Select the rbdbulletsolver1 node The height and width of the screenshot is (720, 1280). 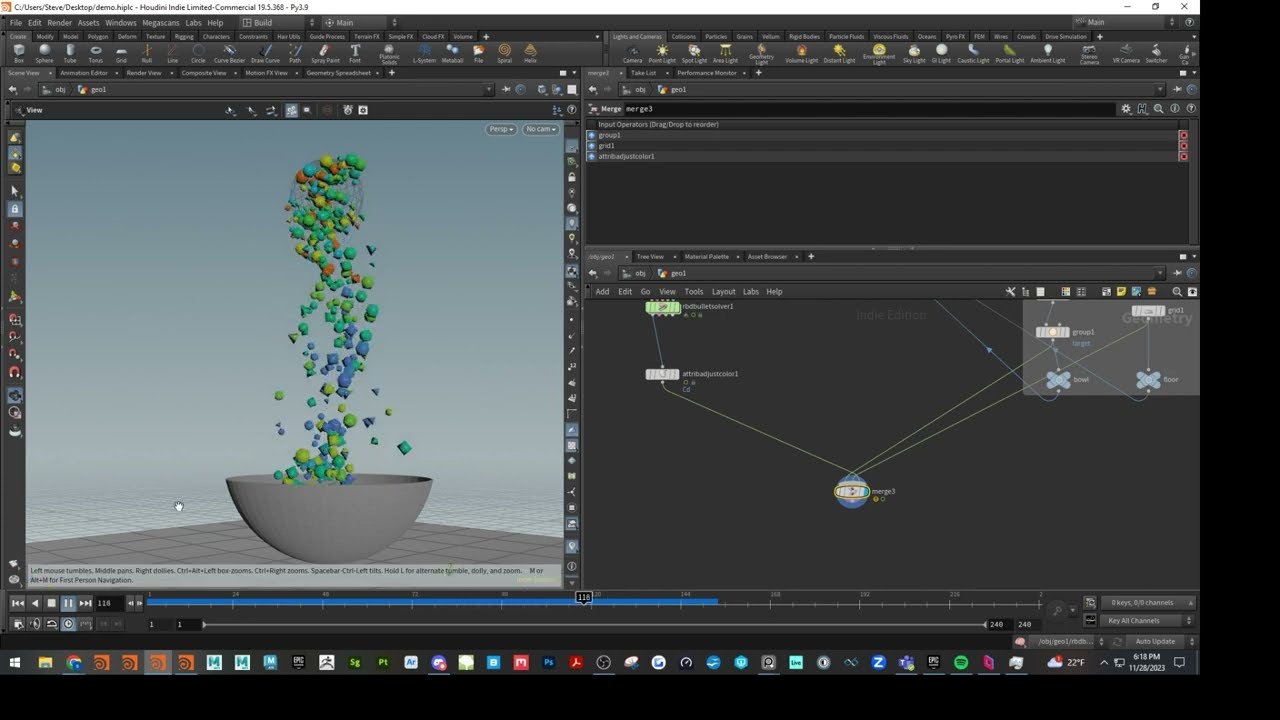pyautogui.click(x=663, y=307)
